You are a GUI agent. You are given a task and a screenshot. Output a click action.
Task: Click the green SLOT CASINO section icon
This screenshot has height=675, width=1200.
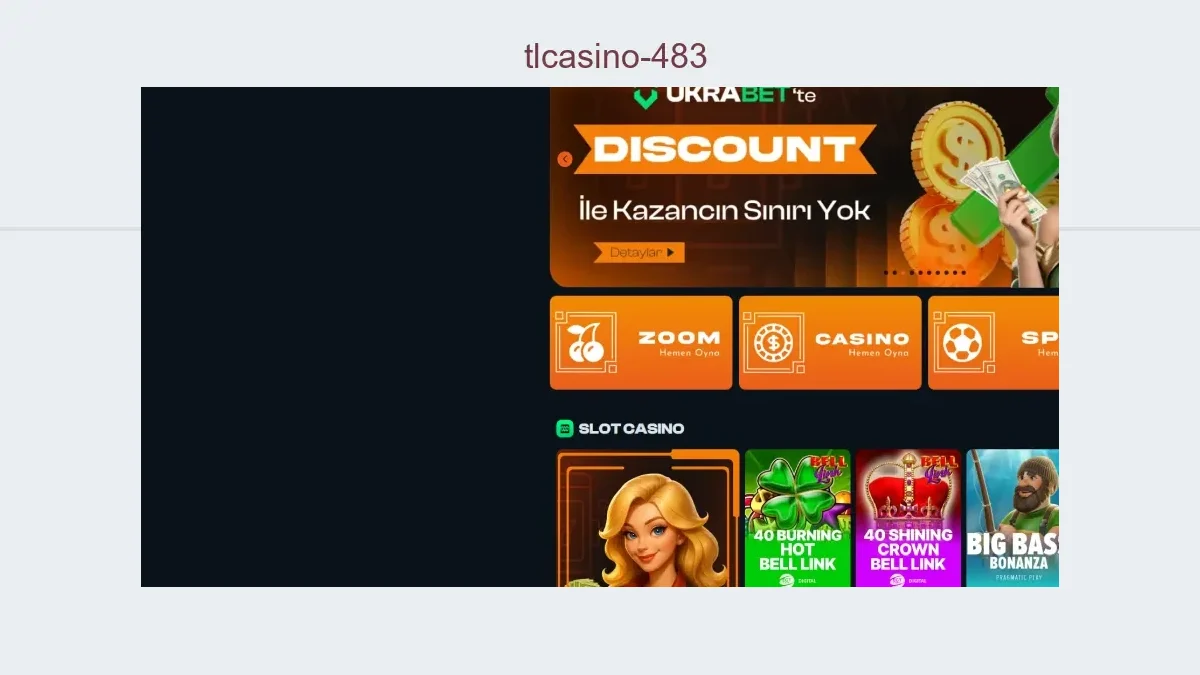point(565,428)
